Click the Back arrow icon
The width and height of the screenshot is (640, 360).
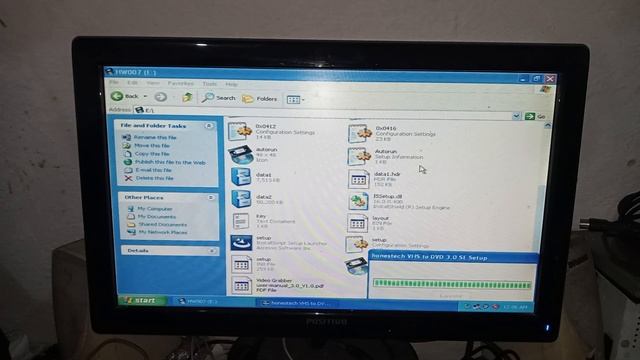[x=117, y=96]
